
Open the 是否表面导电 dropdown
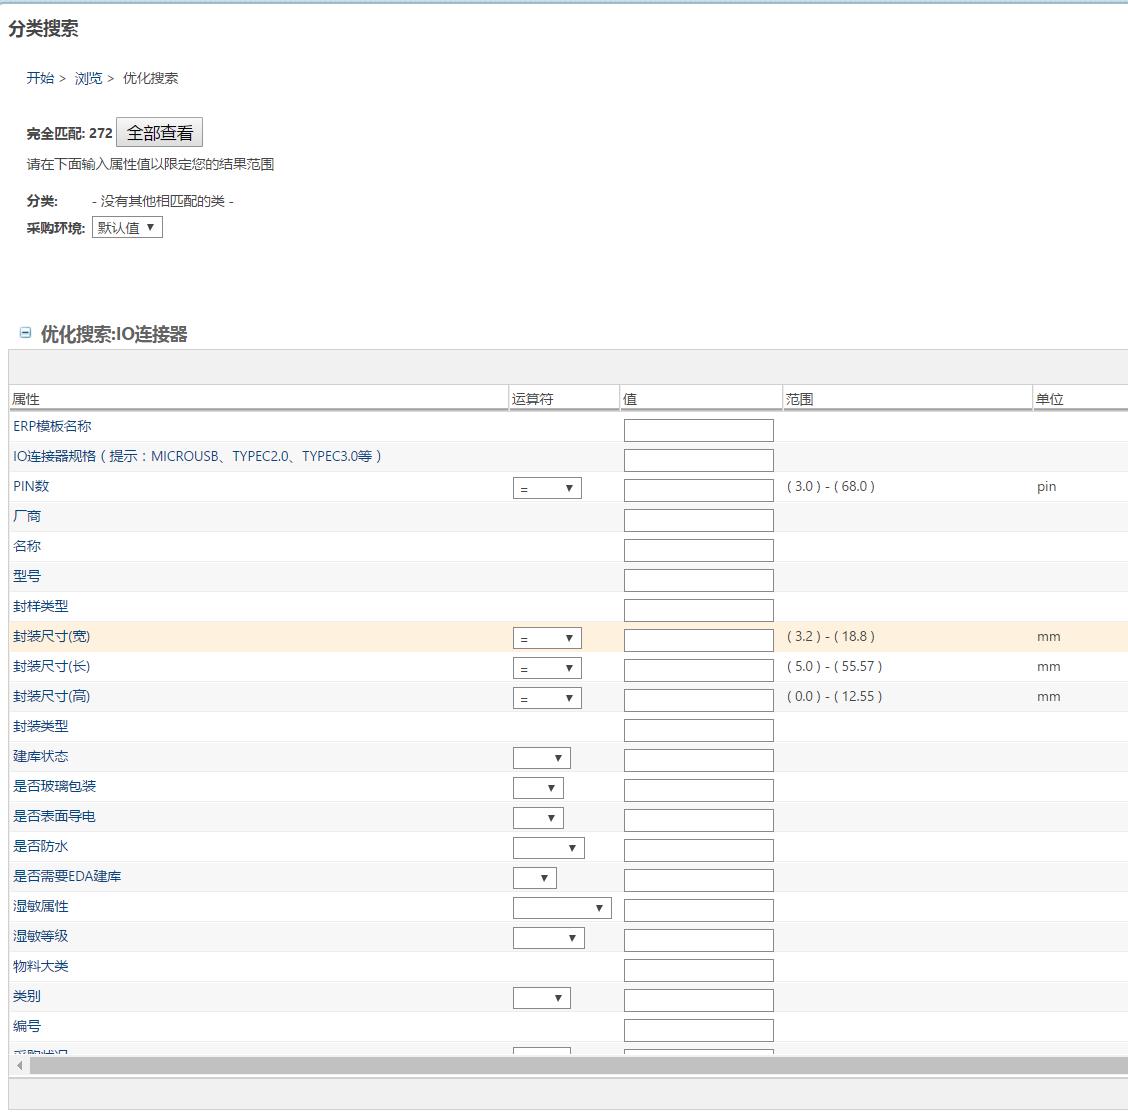(x=538, y=819)
